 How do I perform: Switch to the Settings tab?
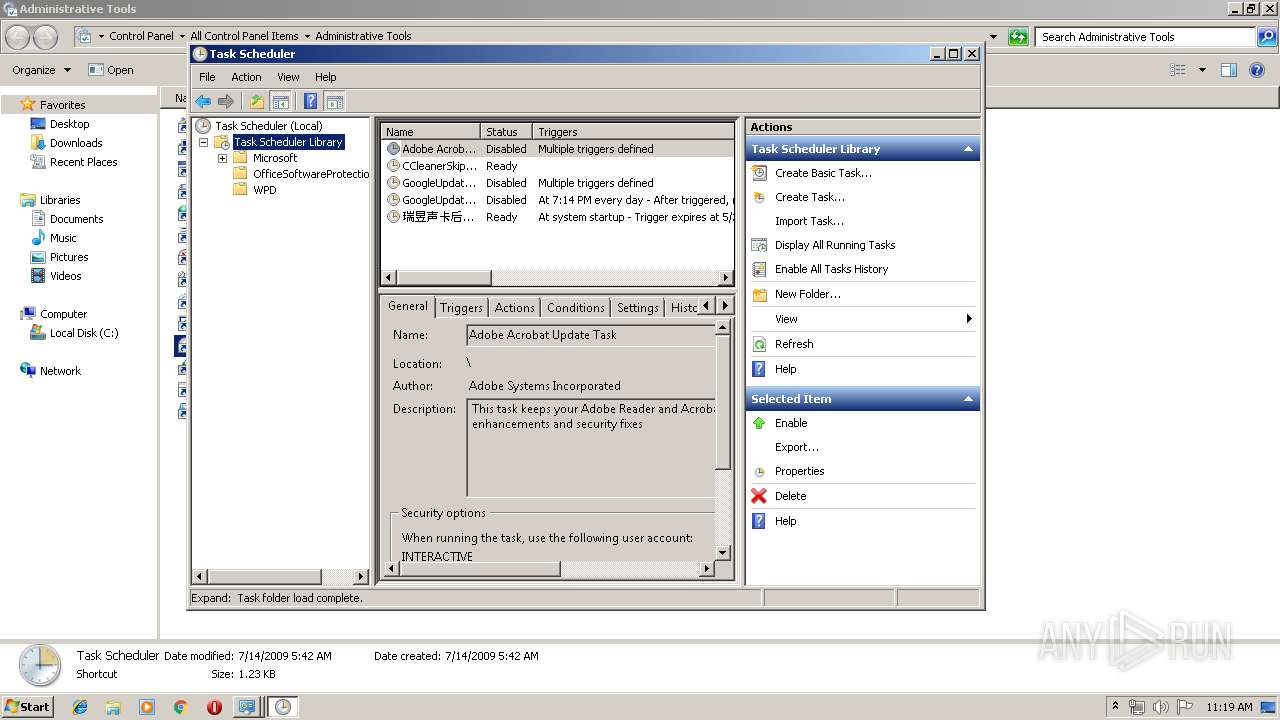pyautogui.click(x=637, y=308)
